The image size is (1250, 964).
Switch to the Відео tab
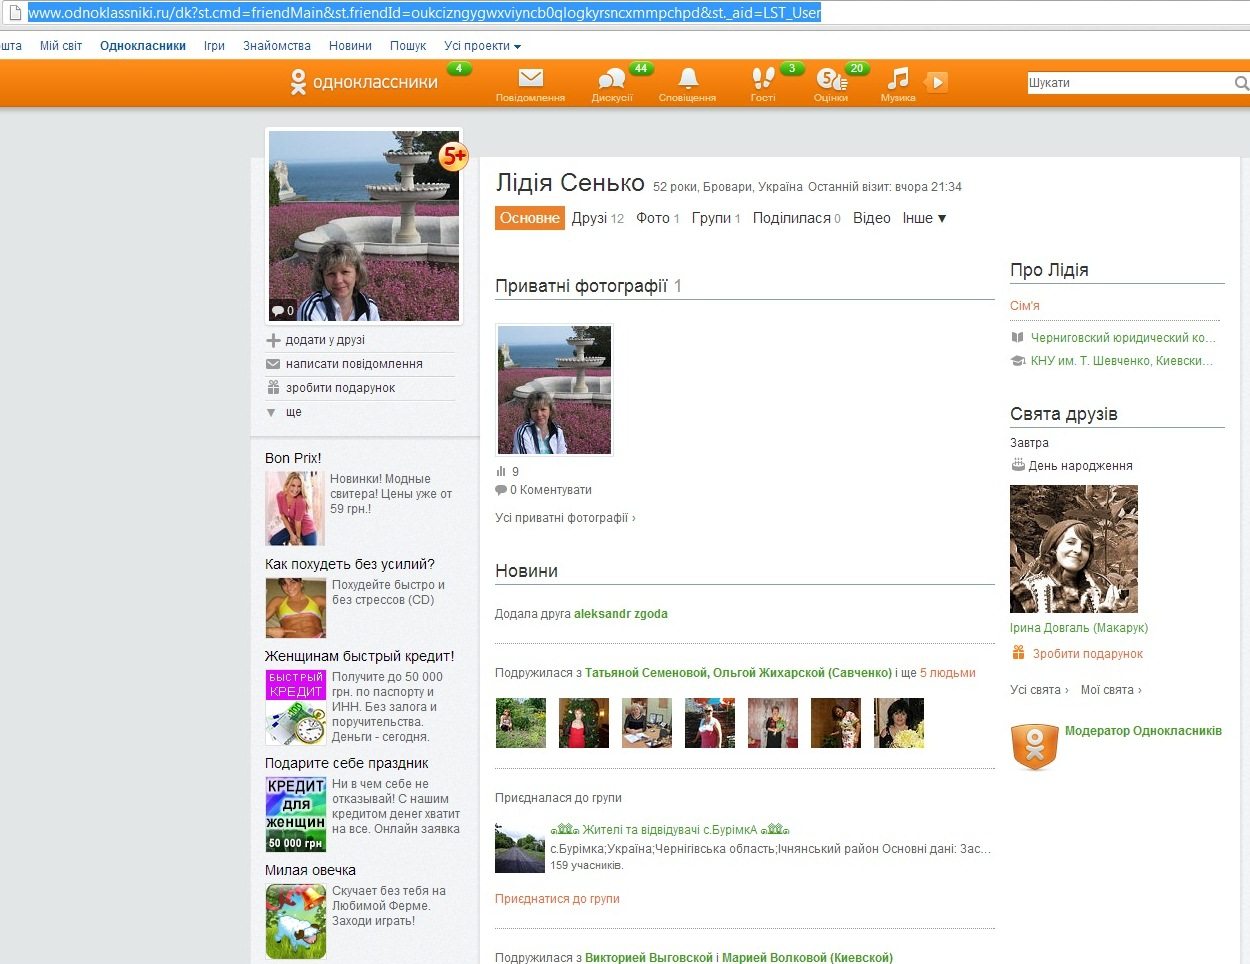[x=872, y=218]
